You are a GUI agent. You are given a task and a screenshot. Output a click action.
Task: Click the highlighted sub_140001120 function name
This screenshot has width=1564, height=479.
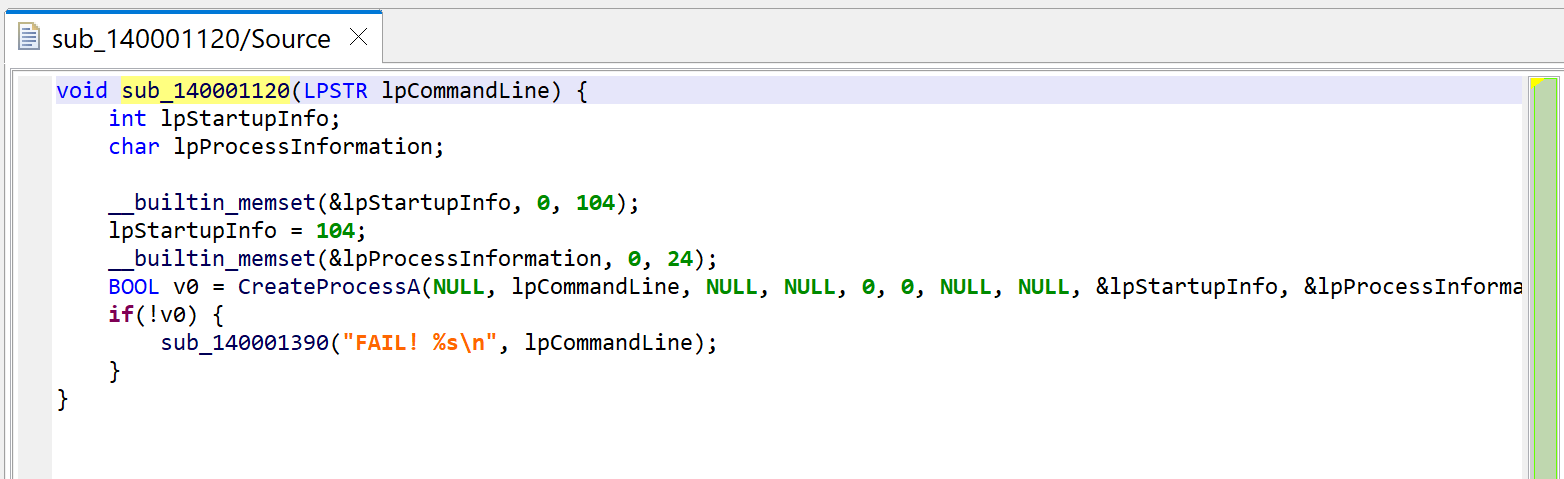tap(205, 91)
